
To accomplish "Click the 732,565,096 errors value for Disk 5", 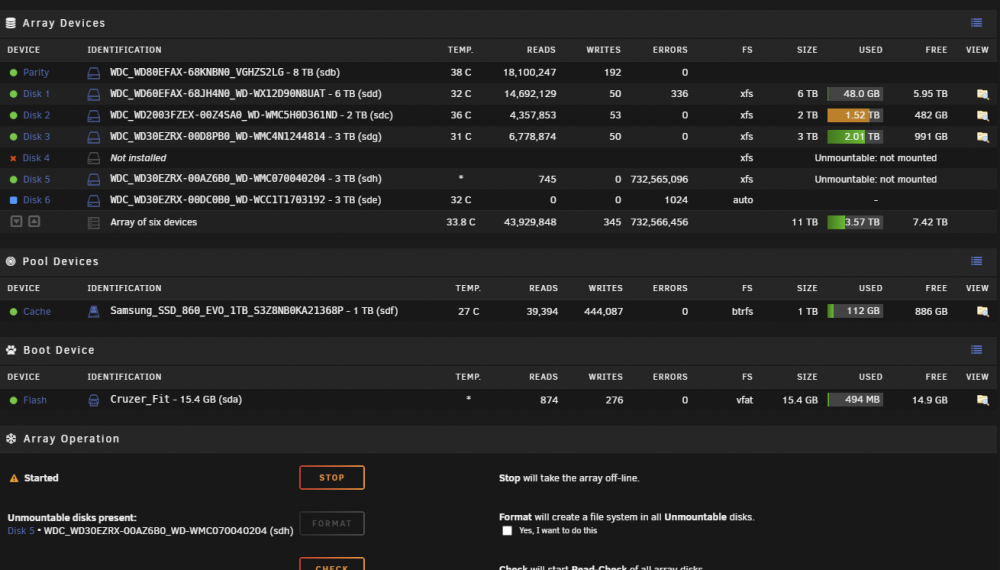I will (659, 180).
